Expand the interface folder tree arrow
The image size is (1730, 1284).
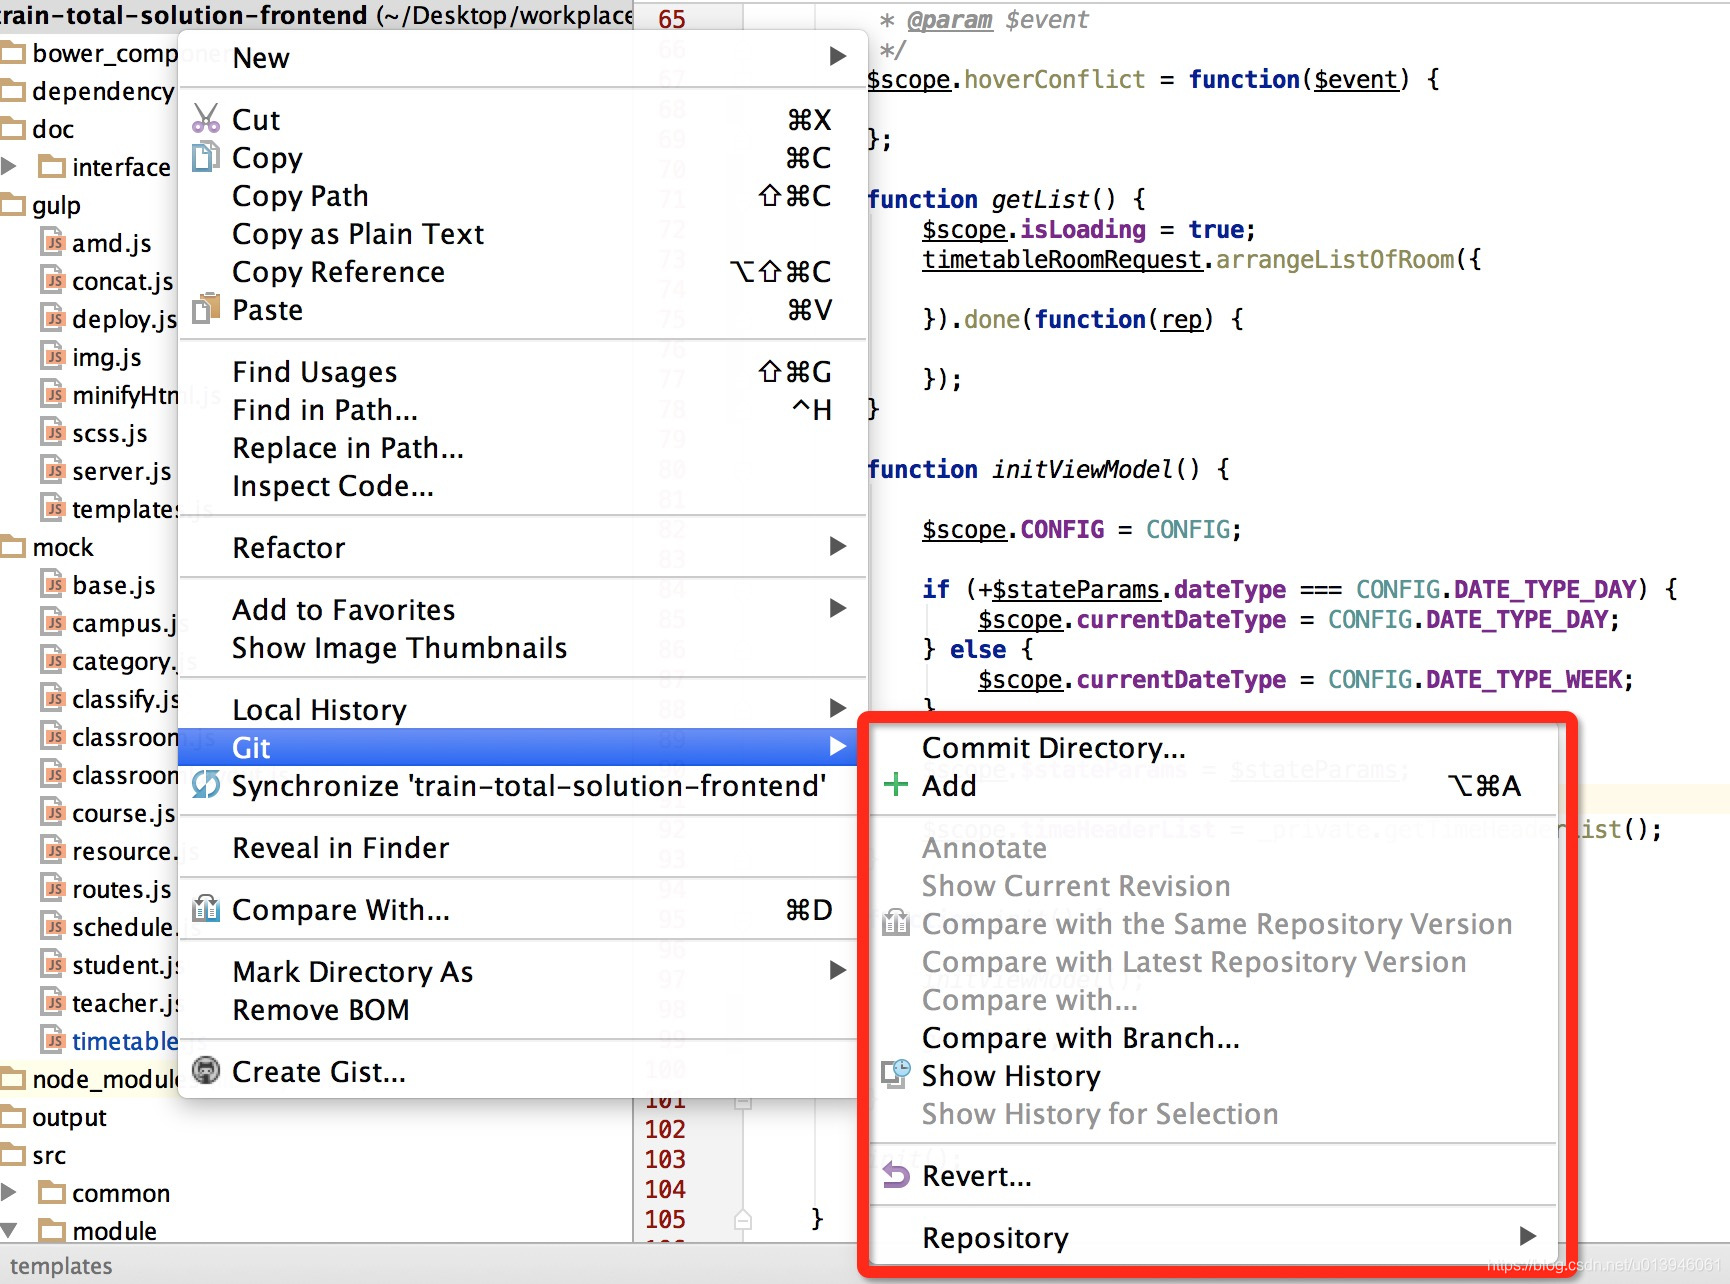9,165
